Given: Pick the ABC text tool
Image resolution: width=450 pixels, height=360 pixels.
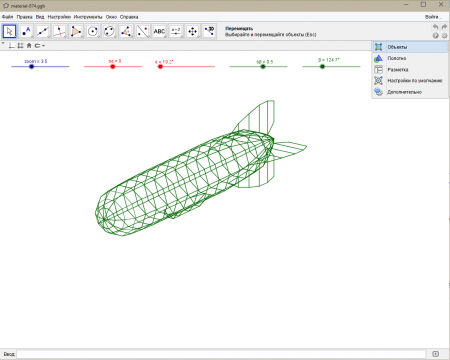Looking at the screenshot, I should (159, 31).
